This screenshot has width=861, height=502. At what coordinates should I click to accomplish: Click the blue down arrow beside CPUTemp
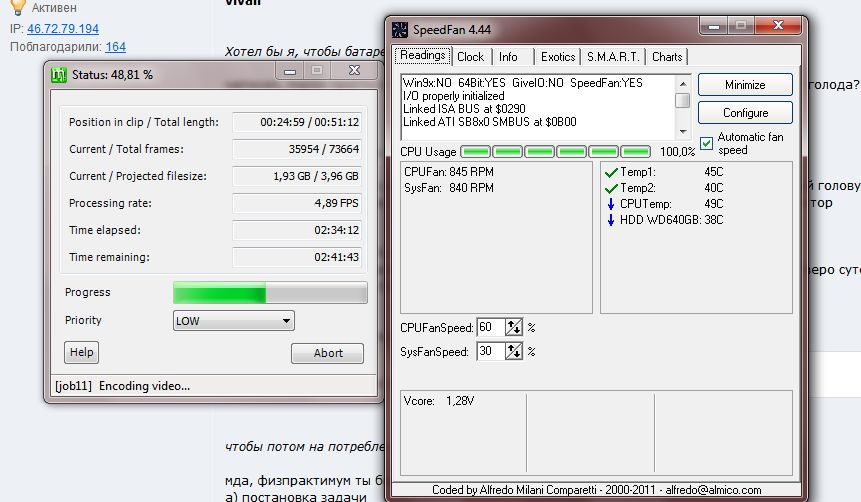click(611, 204)
